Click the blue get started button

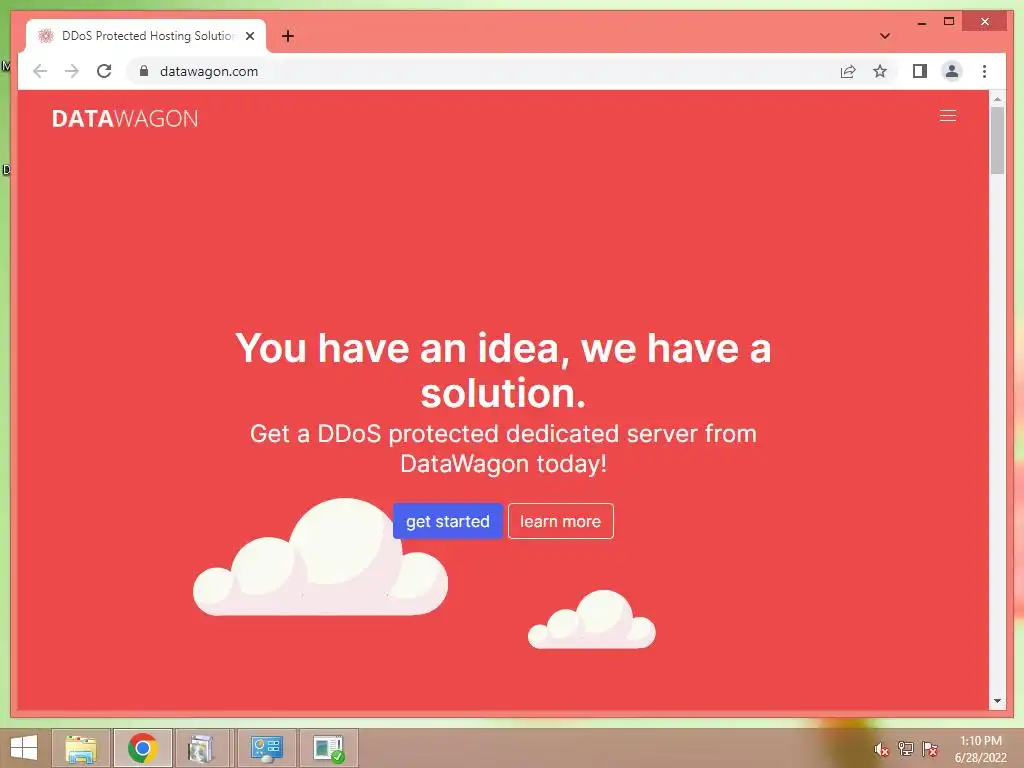click(x=447, y=521)
